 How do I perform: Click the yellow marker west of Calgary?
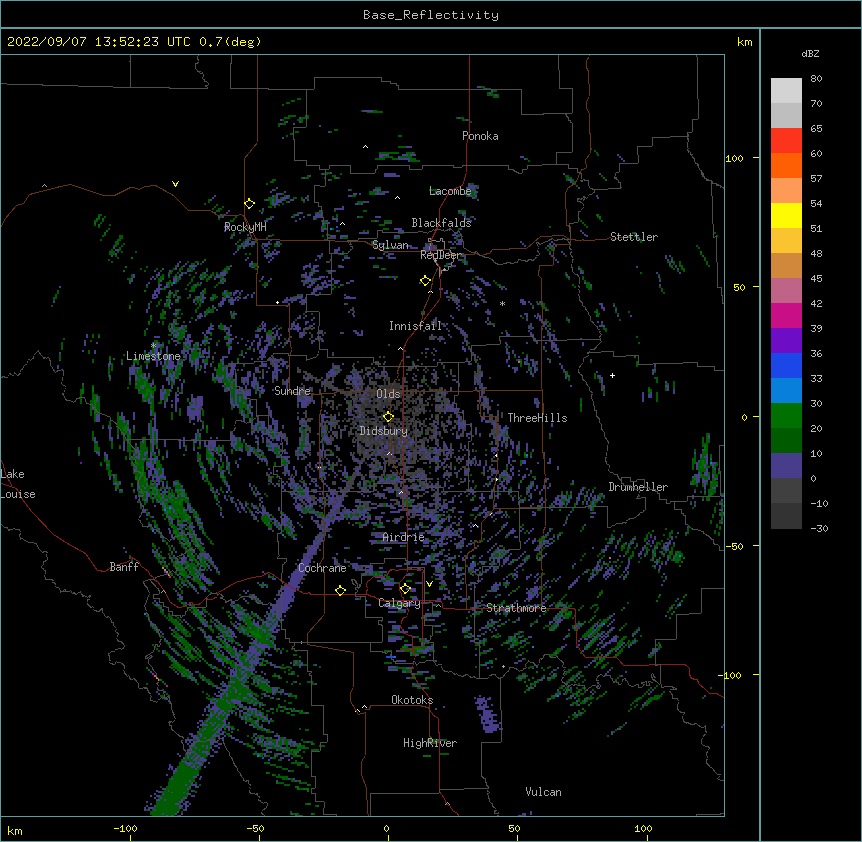340,590
